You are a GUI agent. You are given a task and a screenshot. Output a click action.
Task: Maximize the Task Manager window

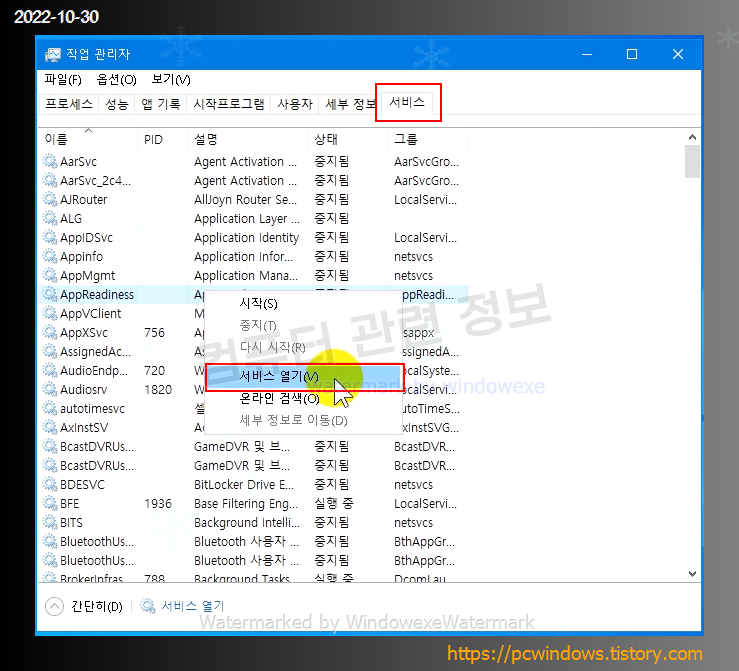pyautogui.click(x=632, y=54)
